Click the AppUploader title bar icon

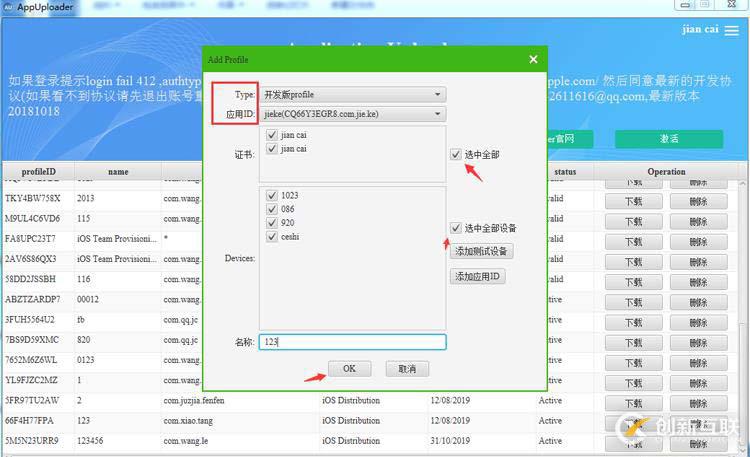(8, 7)
